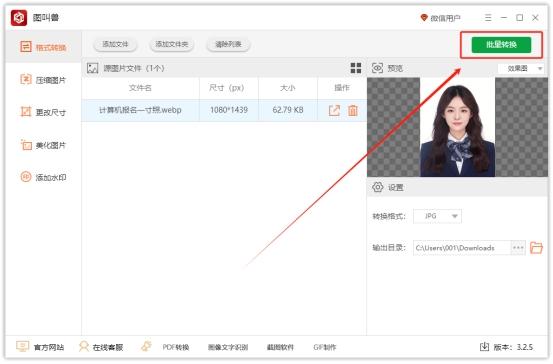Click the 添加文件夹 button
This screenshot has height=364, width=553.
pos(172,44)
